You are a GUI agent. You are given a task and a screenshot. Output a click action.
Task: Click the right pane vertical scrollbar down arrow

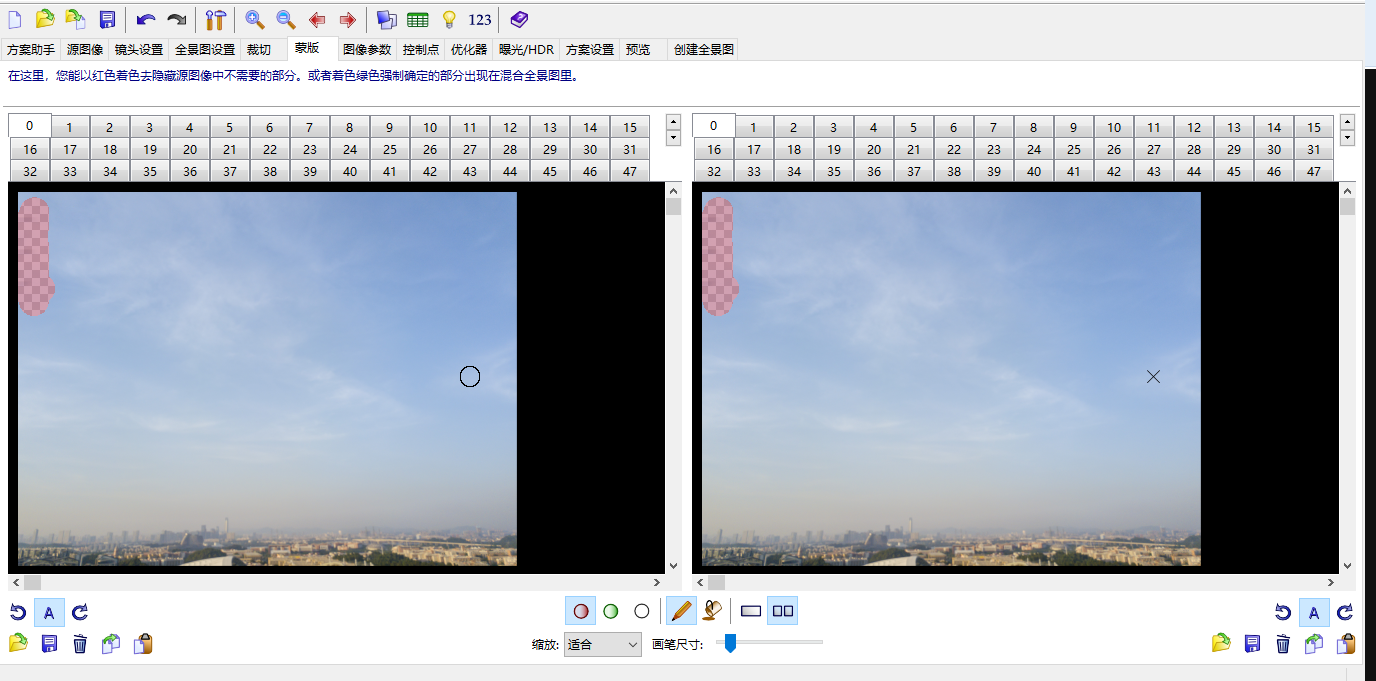tap(1347, 565)
